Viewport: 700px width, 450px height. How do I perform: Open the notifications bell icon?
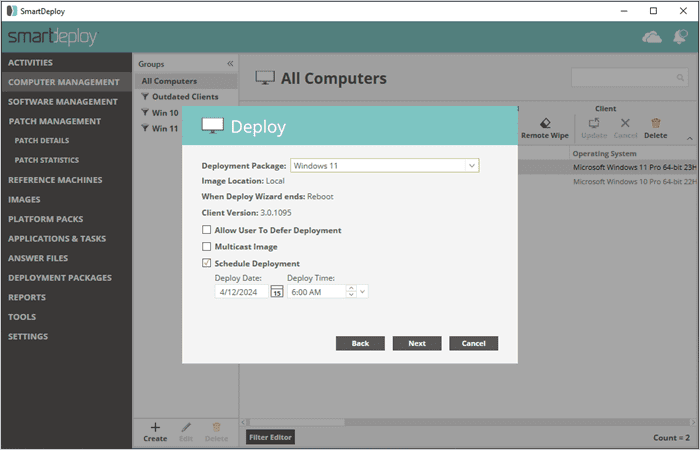pyautogui.click(x=680, y=37)
